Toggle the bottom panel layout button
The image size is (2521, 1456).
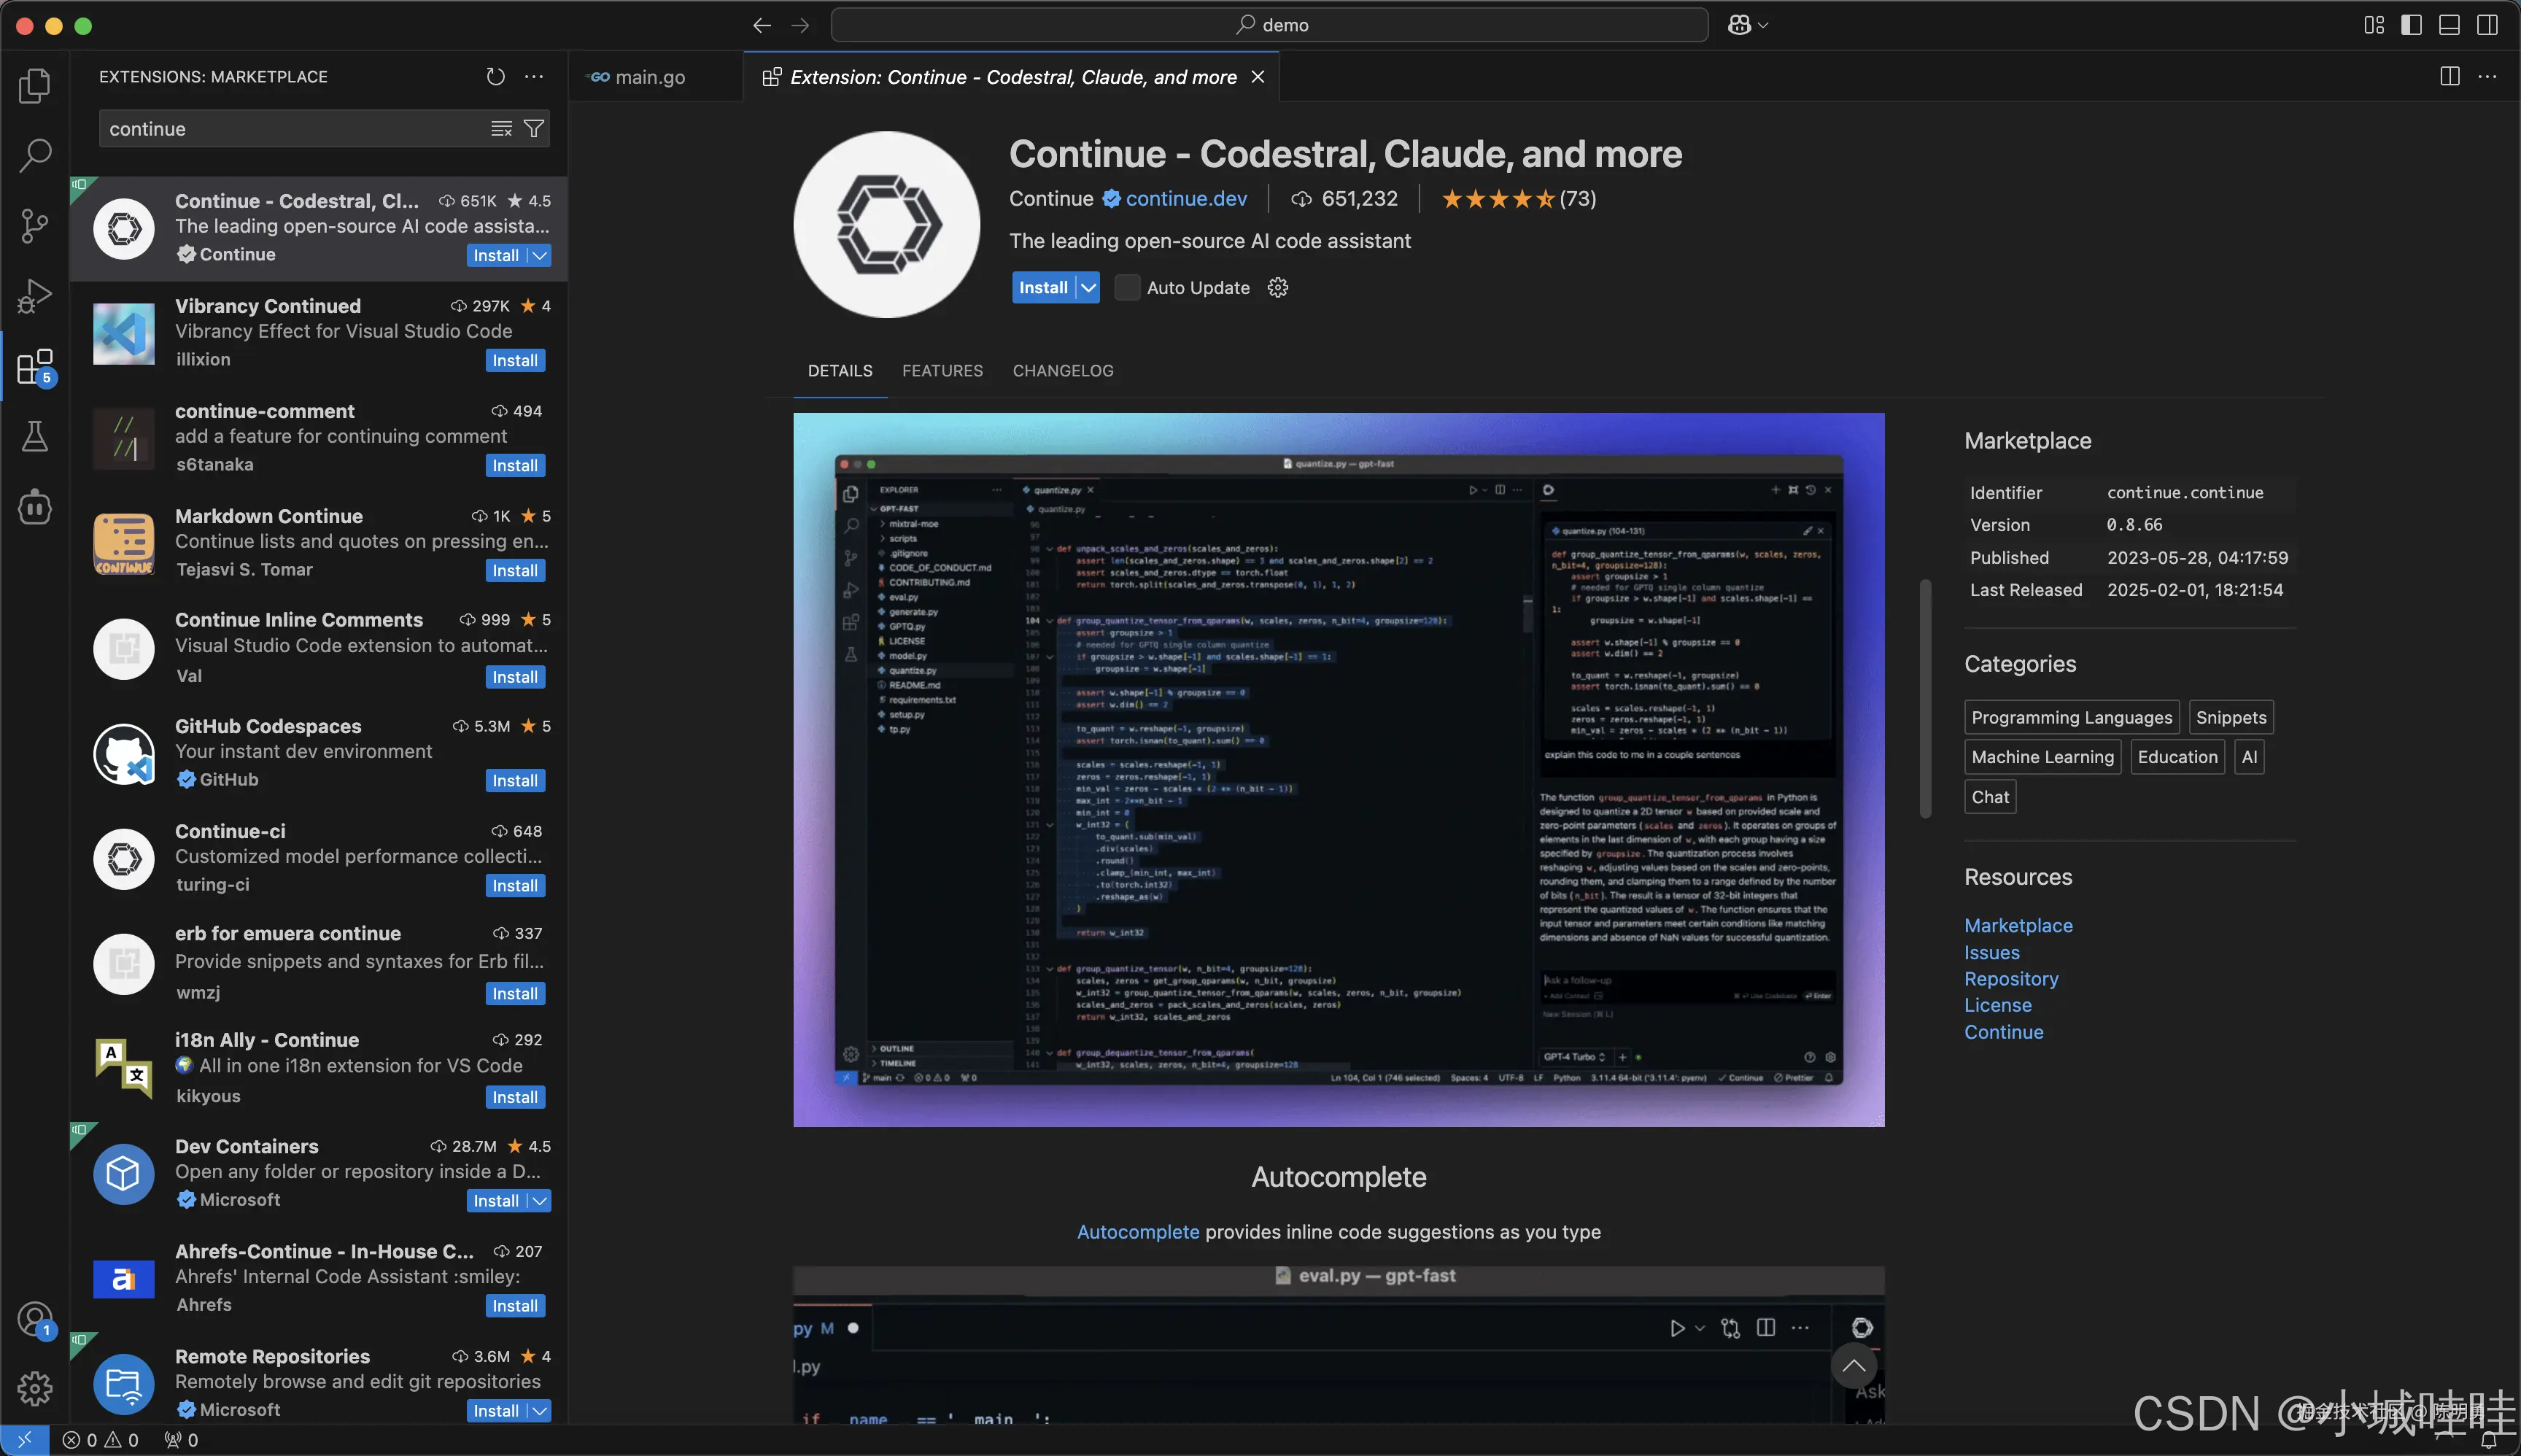click(2449, 25)
